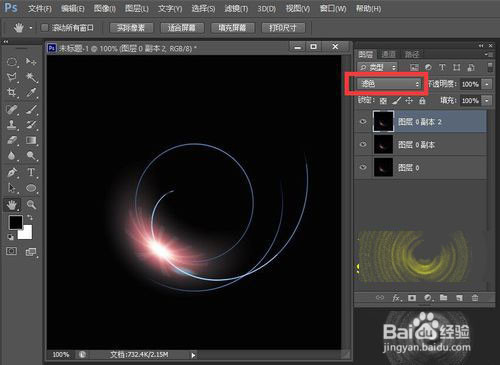Image resolution: width=500 pixels, height=365 pixels.
Task: Select the Dodge tool
Action: click(x=31, y=155)
